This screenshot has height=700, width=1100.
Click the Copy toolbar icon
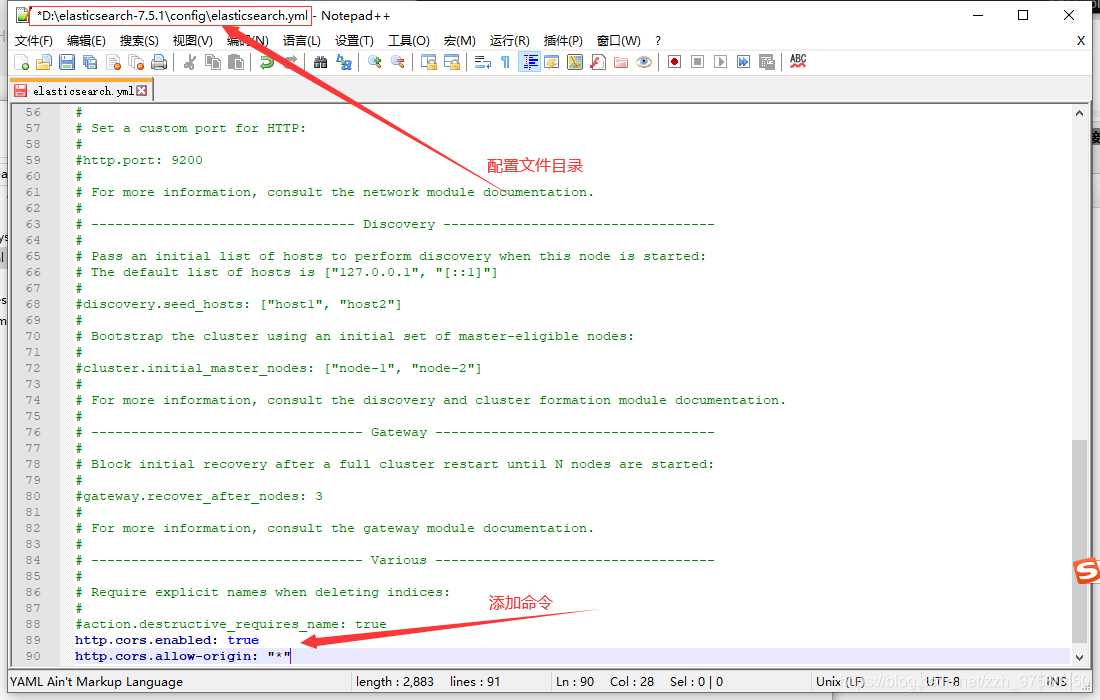(x=213, y=62)
